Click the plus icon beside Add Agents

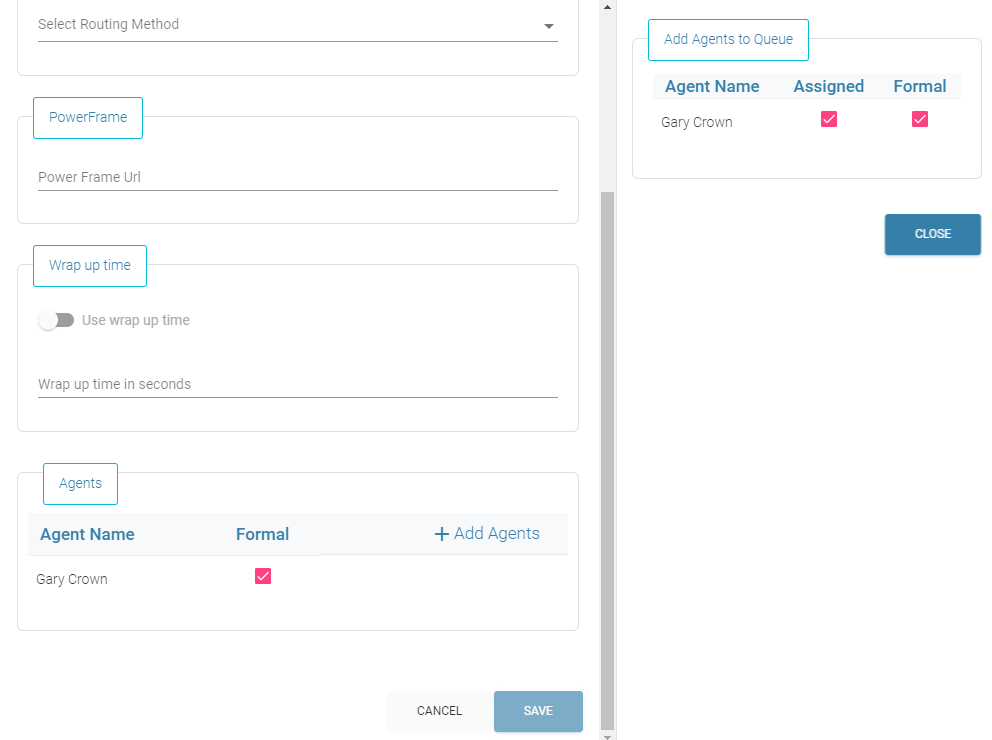pyautogui.click(x=441, y=534)
